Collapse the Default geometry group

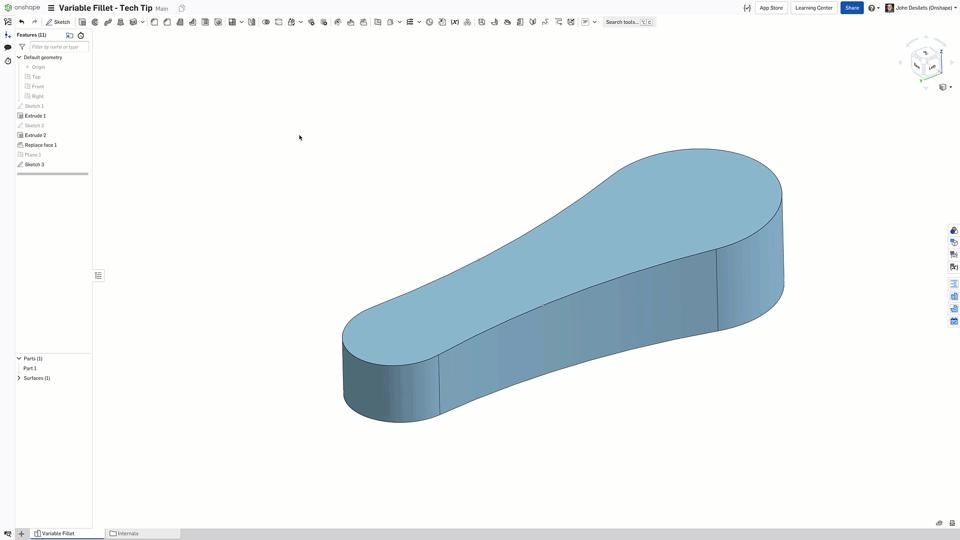pyautogui.click(x=19, y=57)
